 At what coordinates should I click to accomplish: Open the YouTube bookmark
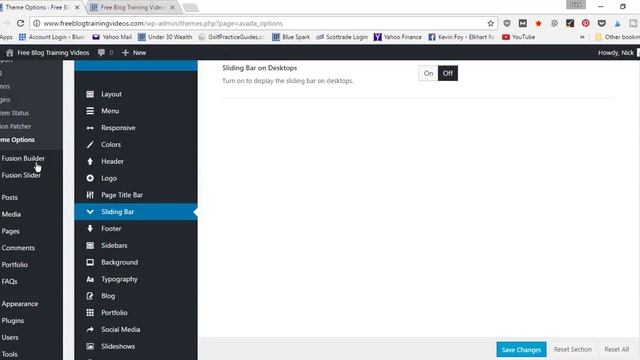coord(518,37)
